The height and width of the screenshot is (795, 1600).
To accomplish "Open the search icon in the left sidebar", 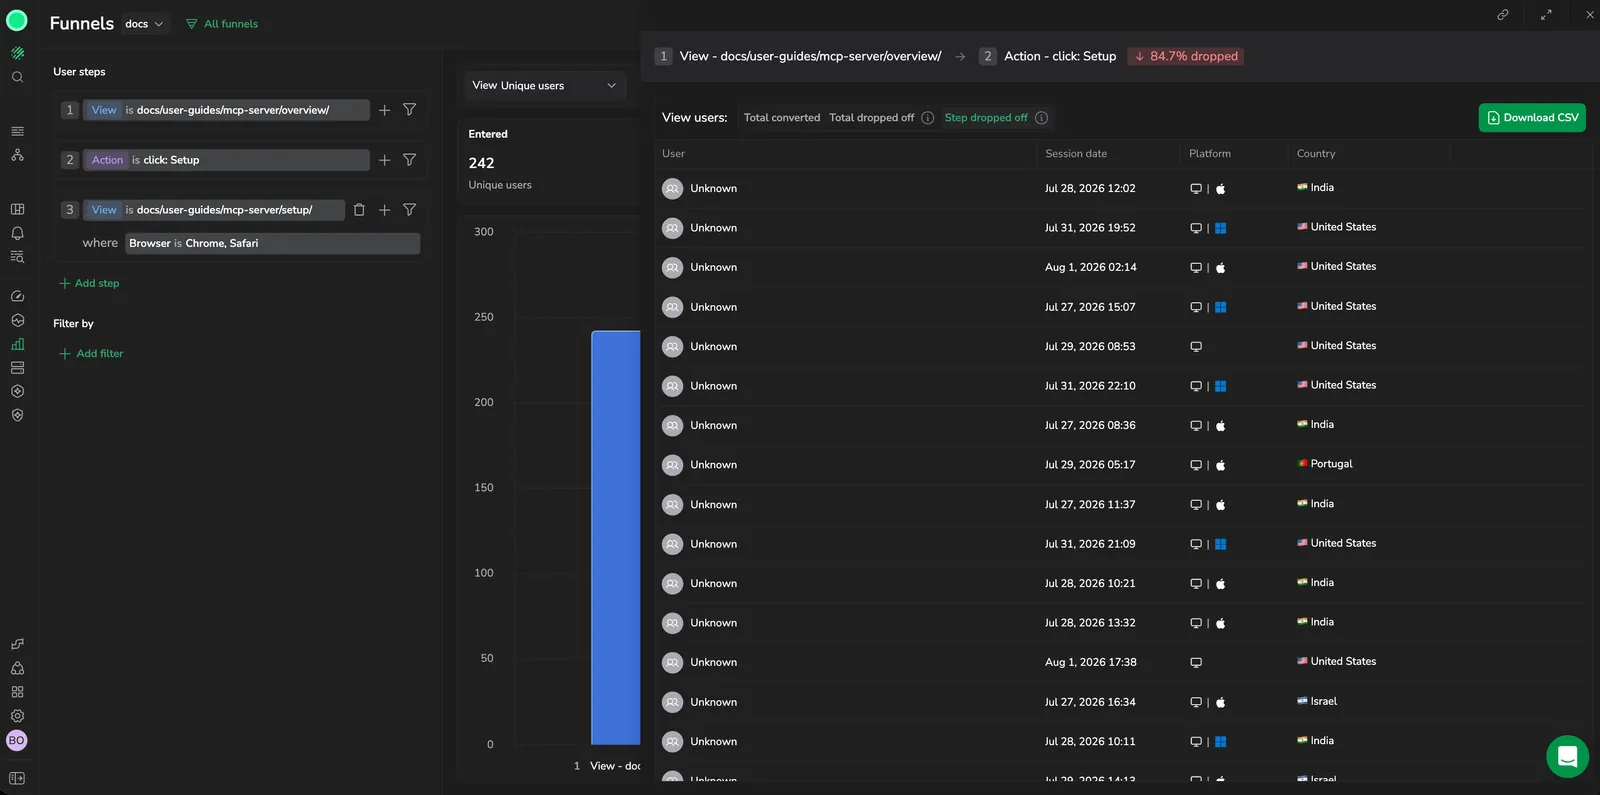I will [x=17, y=77].
